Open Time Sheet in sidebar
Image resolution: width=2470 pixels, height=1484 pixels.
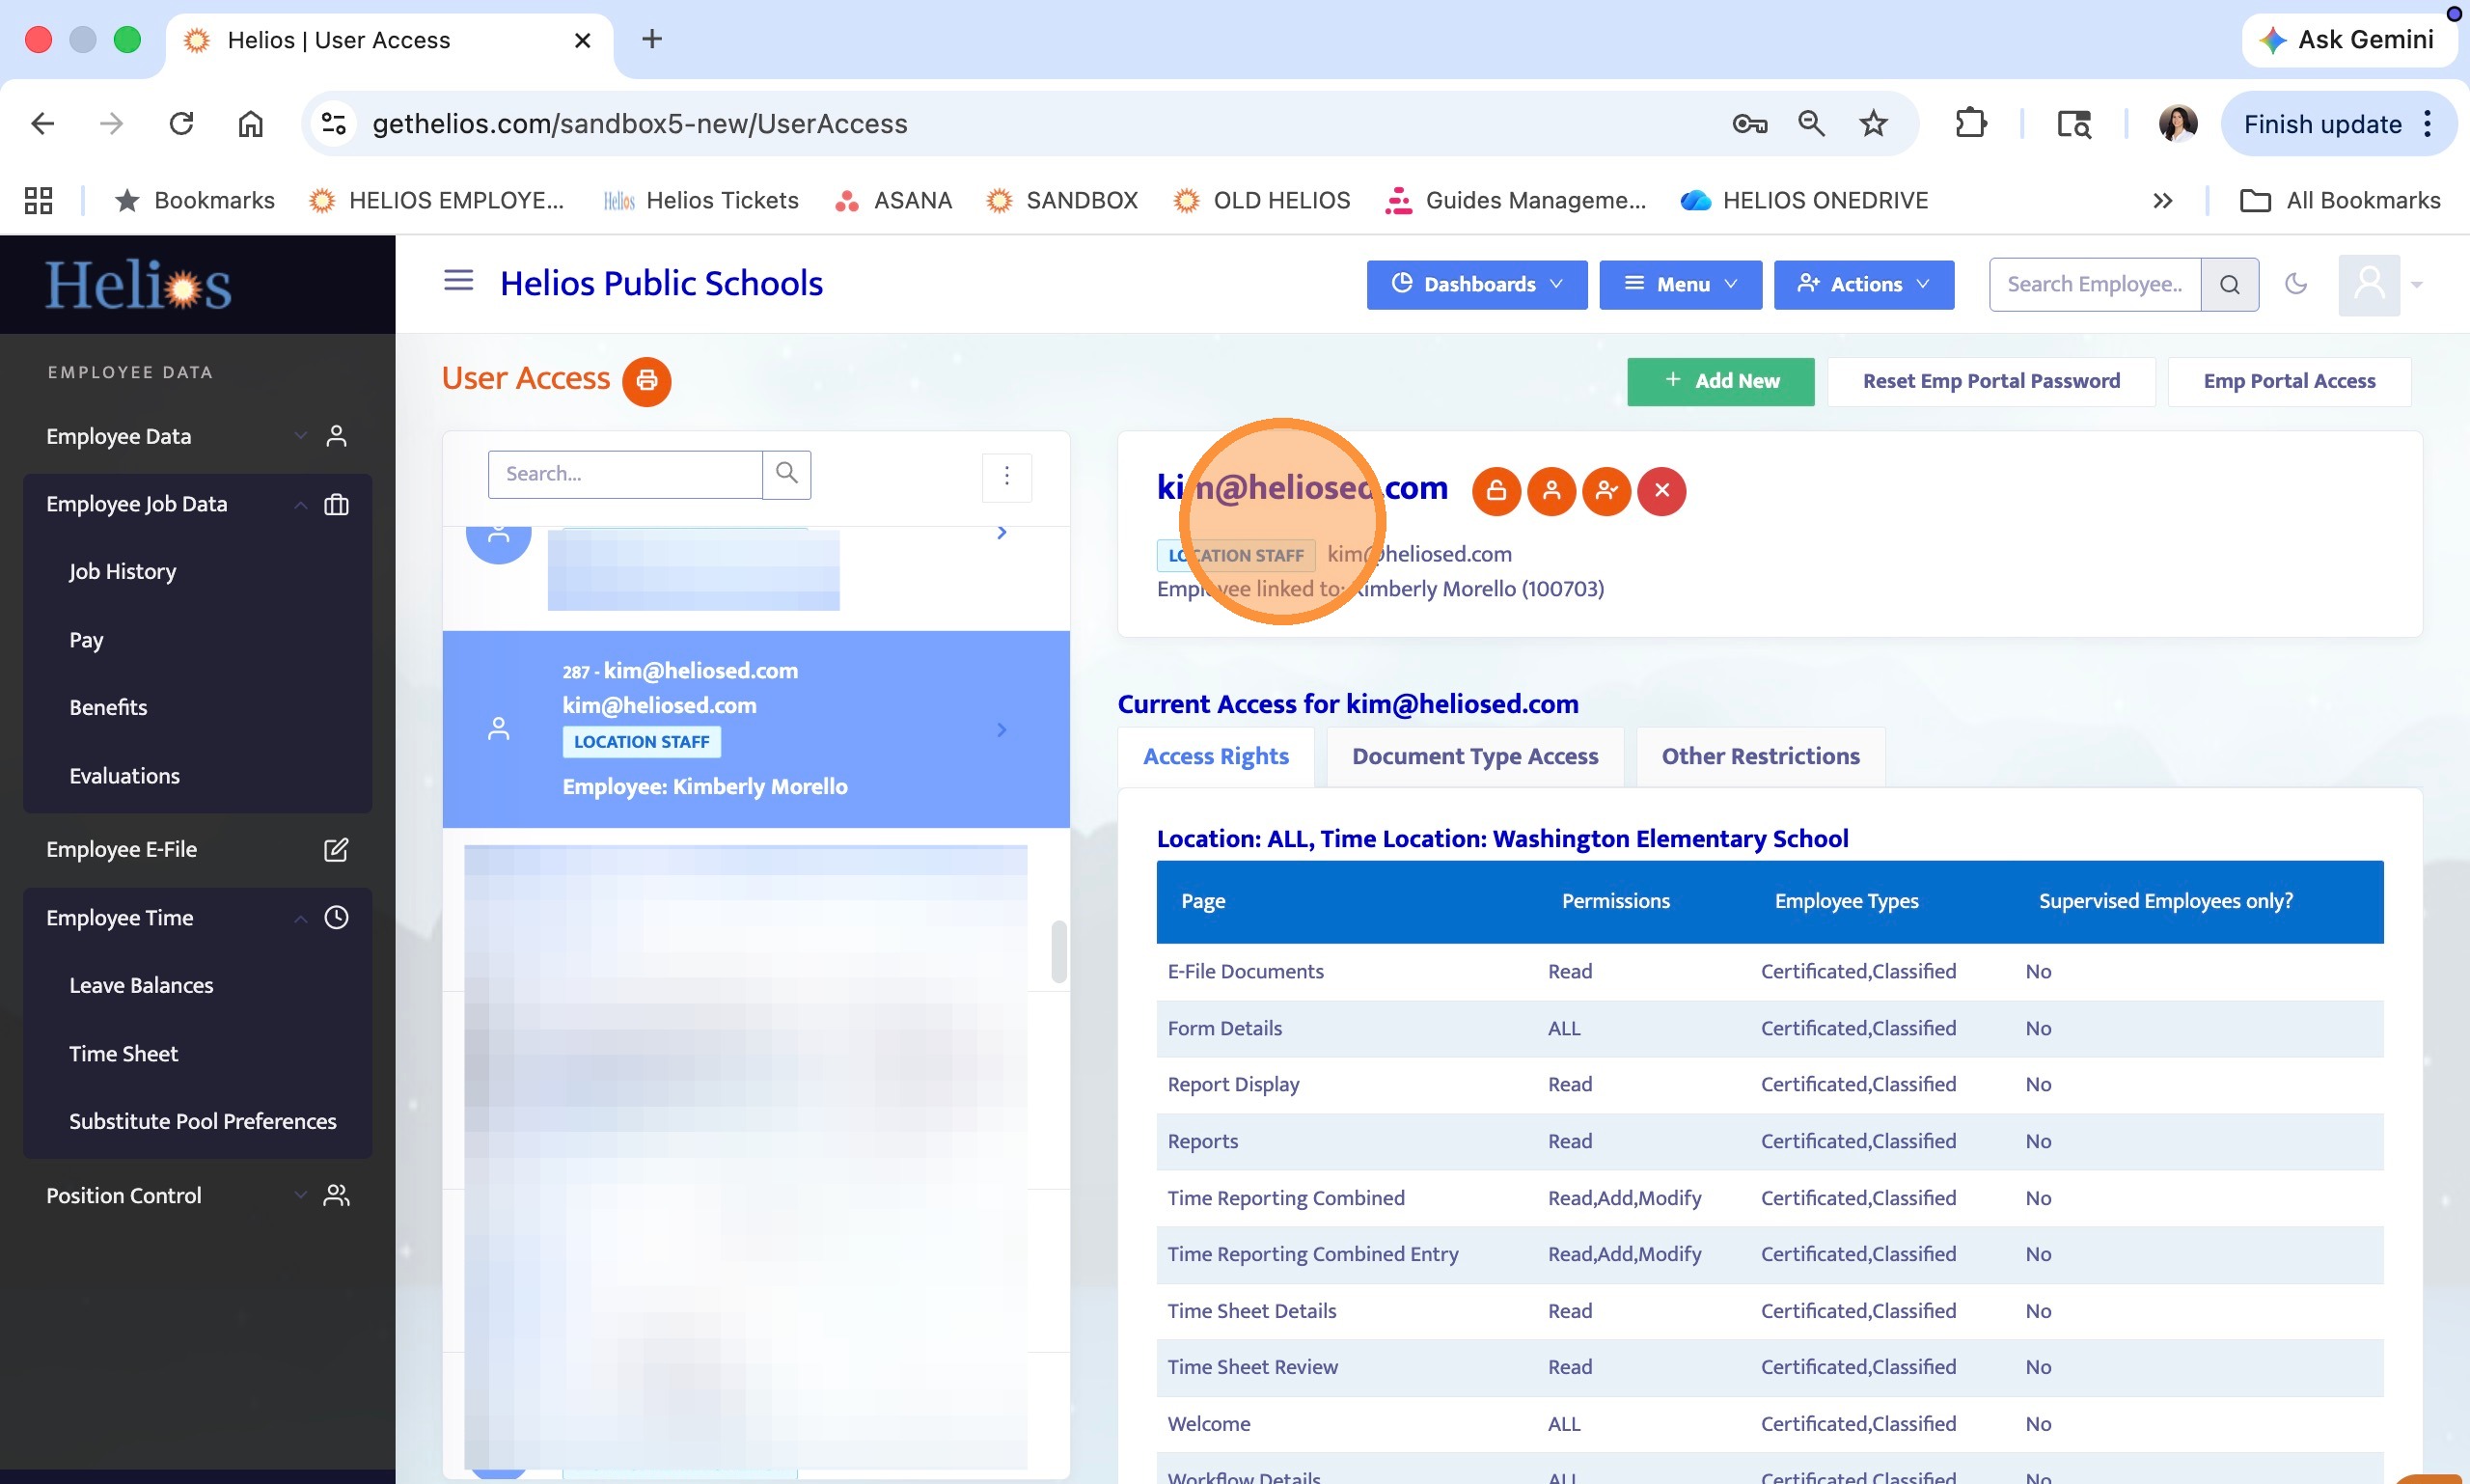click(x=124, y=1054)
